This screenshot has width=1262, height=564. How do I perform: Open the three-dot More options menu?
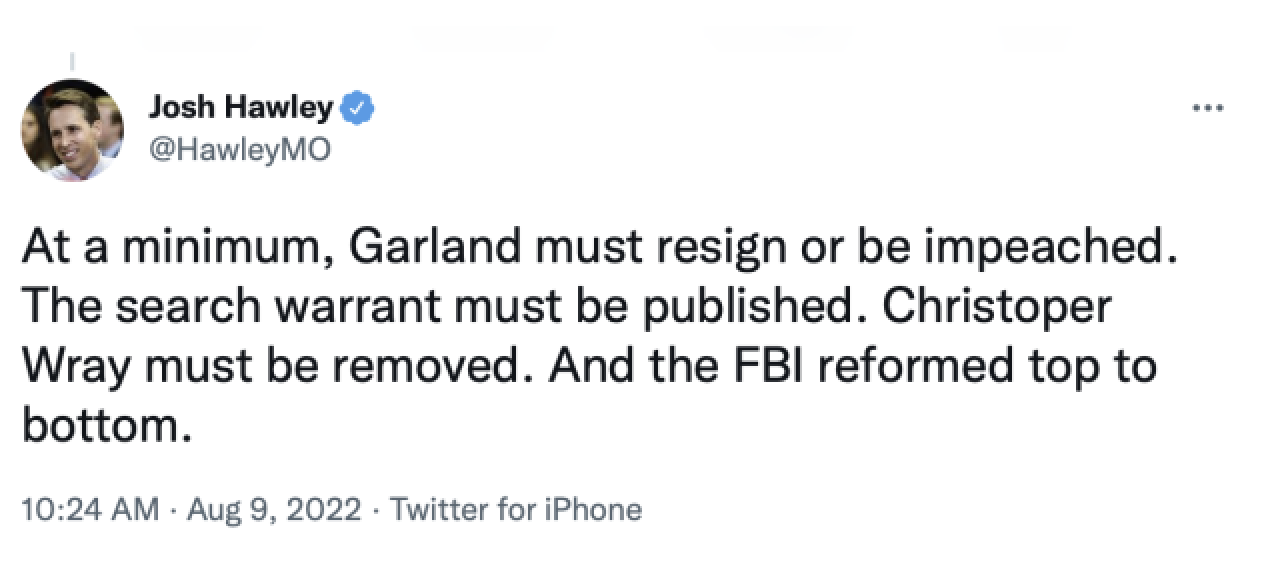click(x=1209, y=109)
